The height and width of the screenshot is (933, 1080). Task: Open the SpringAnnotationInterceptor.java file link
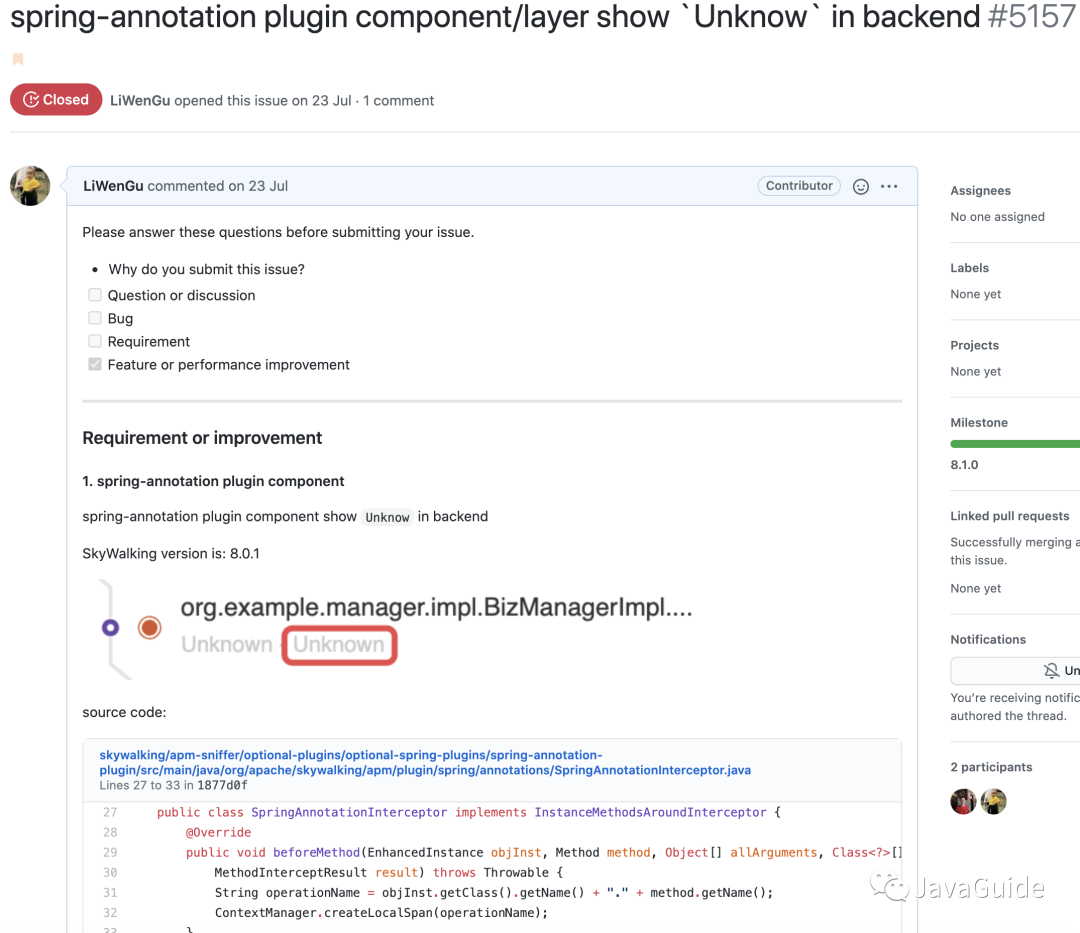pos(425,763)
